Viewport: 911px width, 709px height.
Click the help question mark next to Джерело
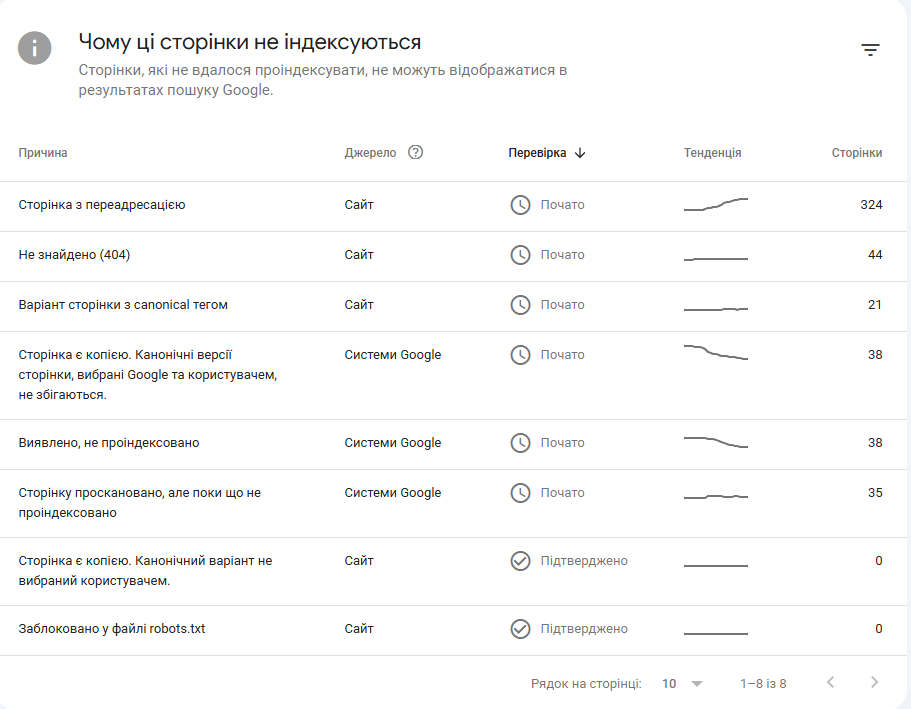point(415,152)
